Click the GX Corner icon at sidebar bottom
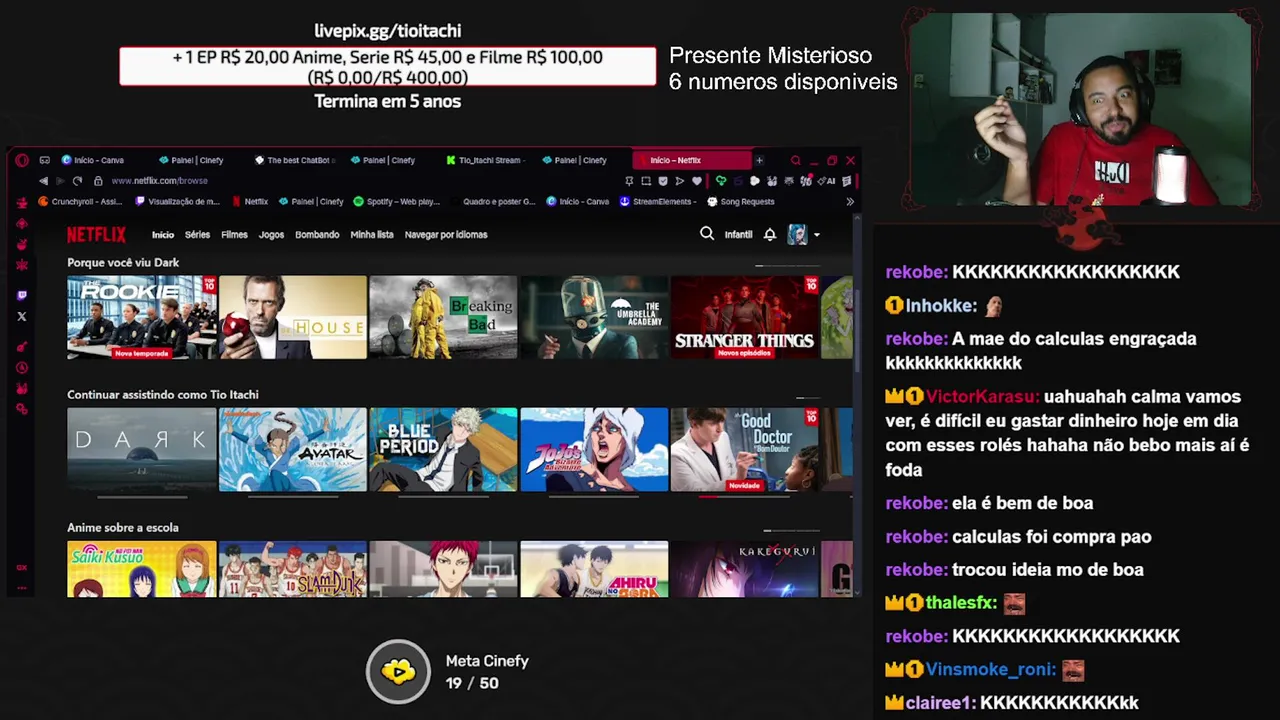Image resolution: width=1280 pixels, height=720 pixels. coord(22,567)
